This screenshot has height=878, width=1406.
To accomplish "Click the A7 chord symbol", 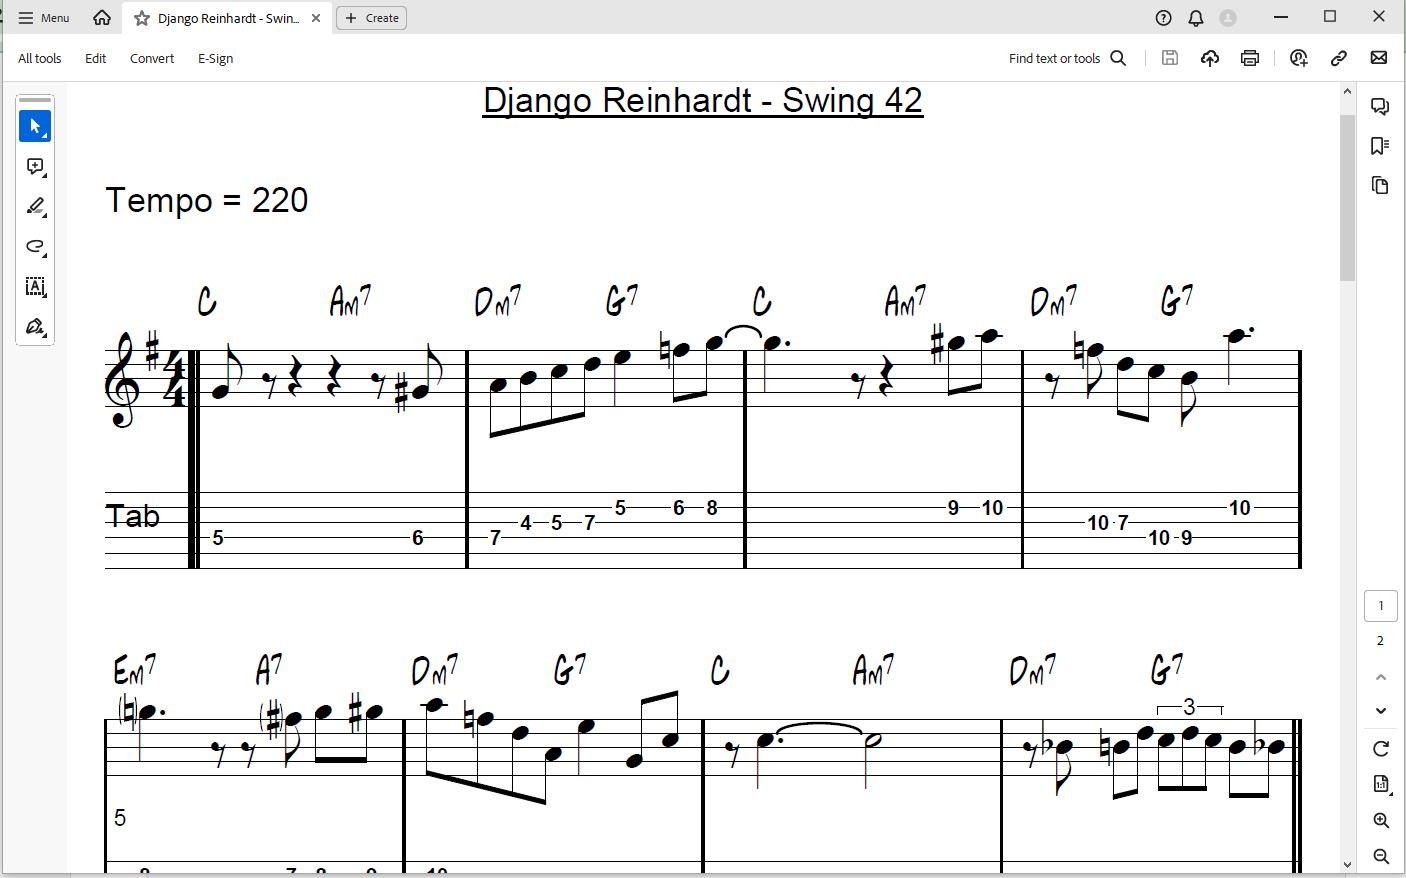I will (x=269, y=669).
